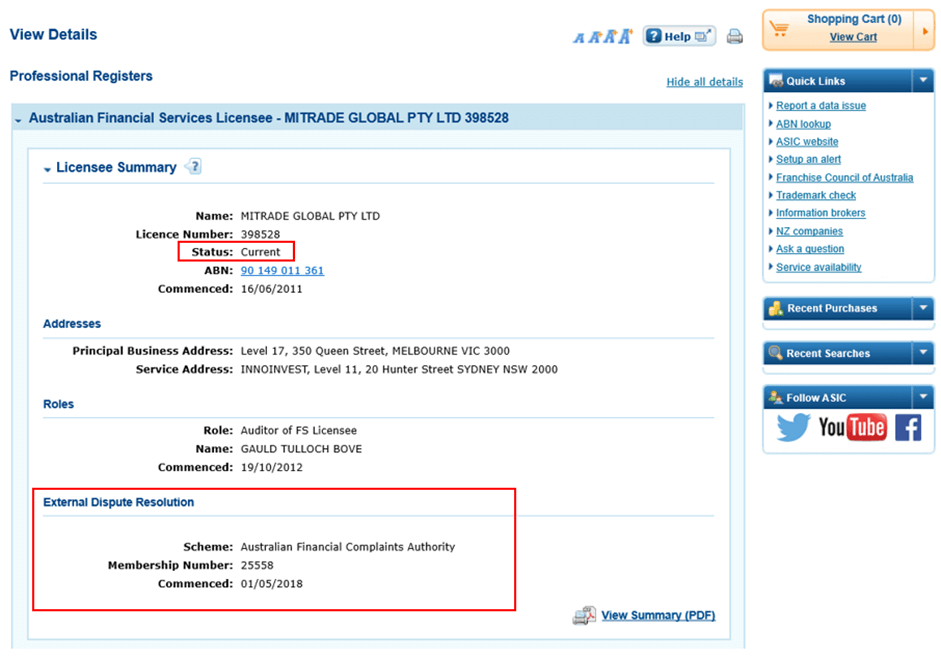
Task: Collapse Australian Financial Services Licensee header
Action: click(19, 119)
